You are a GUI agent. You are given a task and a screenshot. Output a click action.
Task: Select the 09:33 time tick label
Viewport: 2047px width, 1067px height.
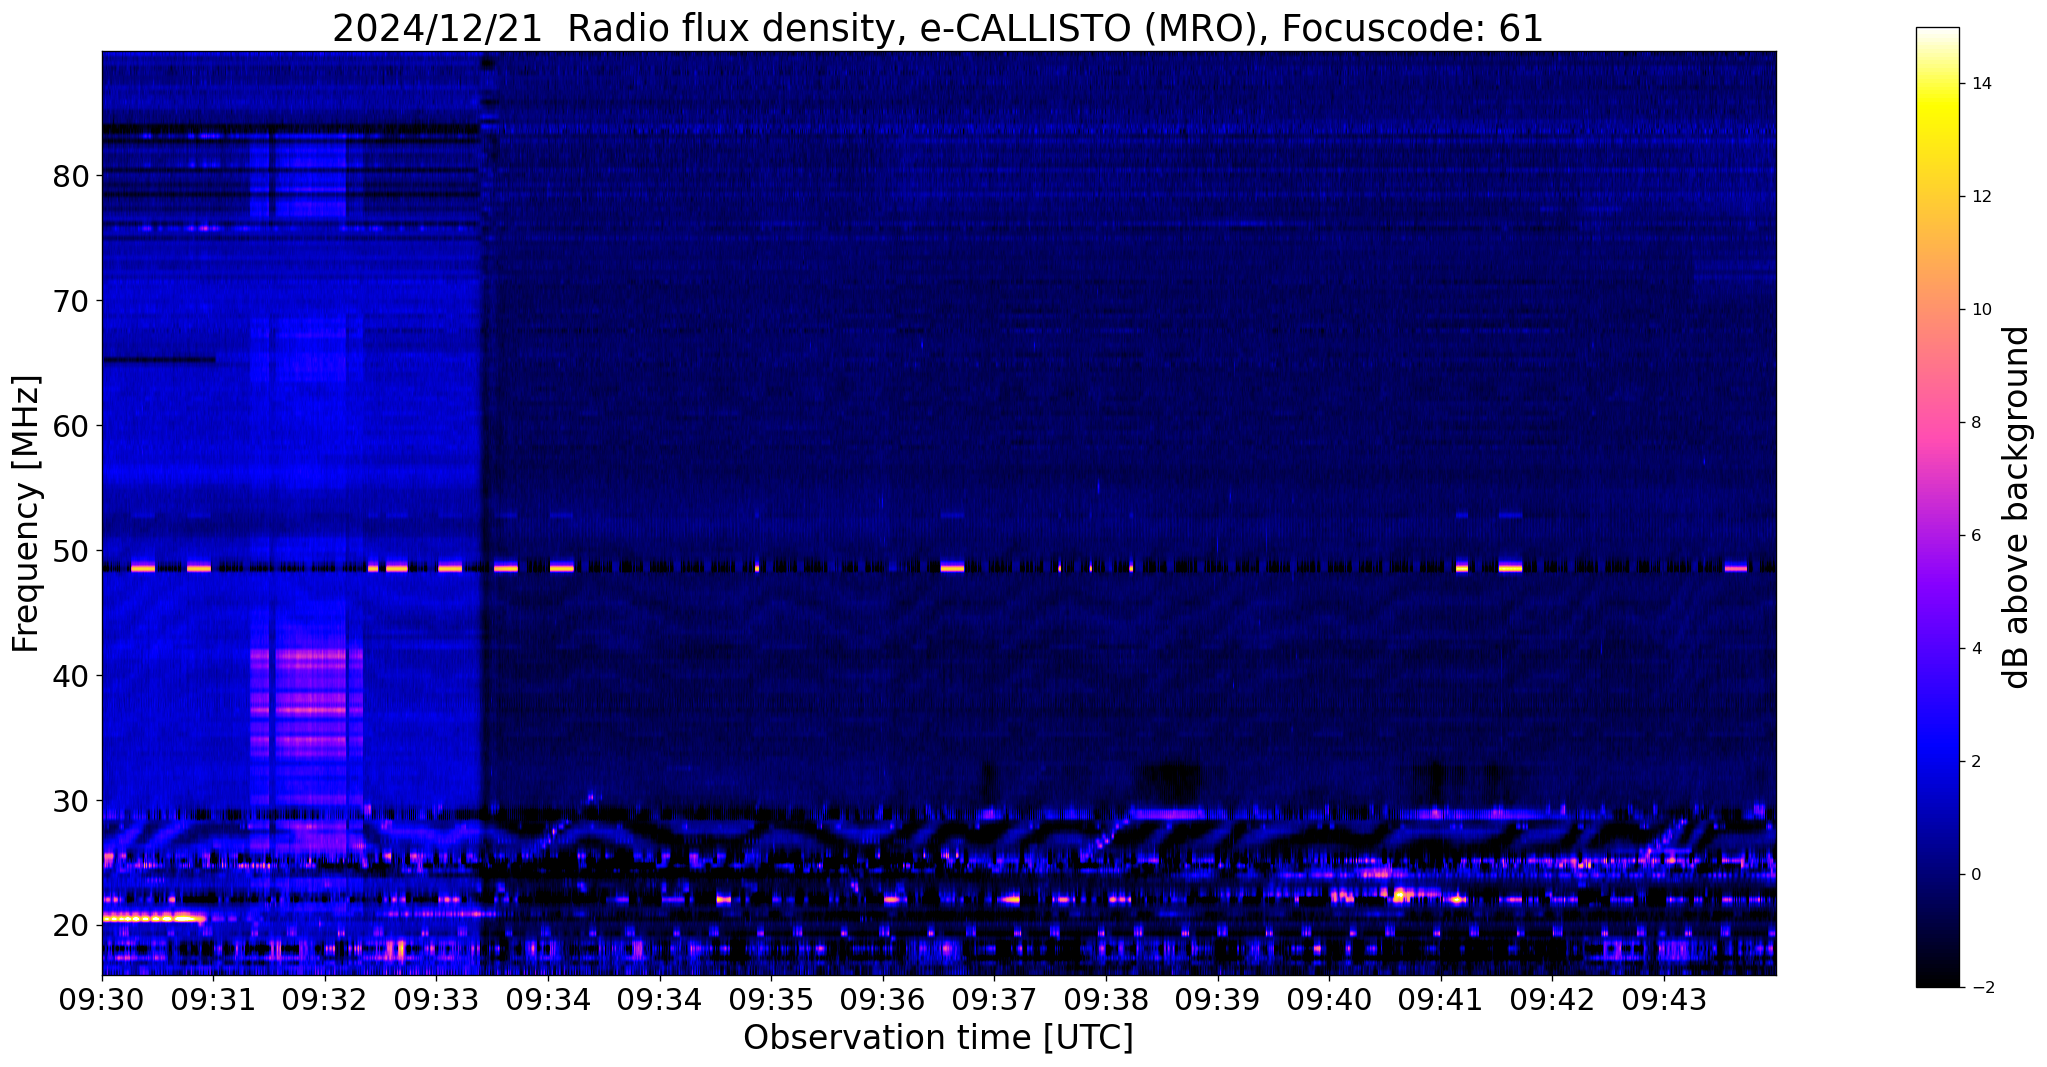point(437,999)
